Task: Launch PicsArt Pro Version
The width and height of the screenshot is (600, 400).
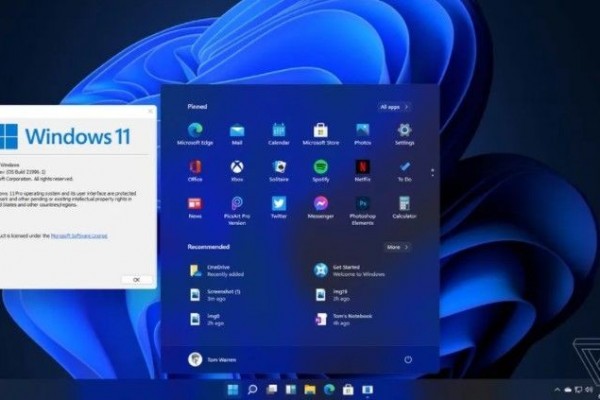Action: coord(237,211)
